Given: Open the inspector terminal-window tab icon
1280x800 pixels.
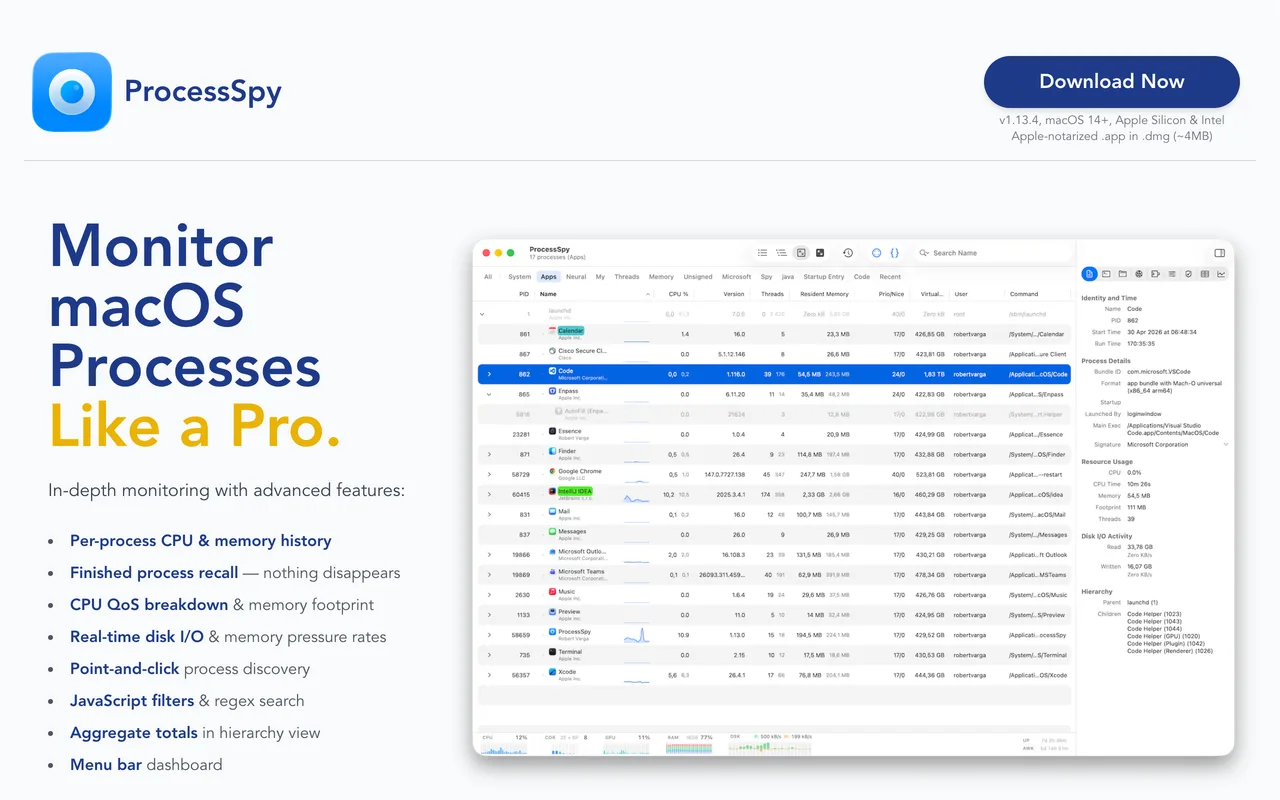Looking at the screenshot, I should [x=1107, y=274].
